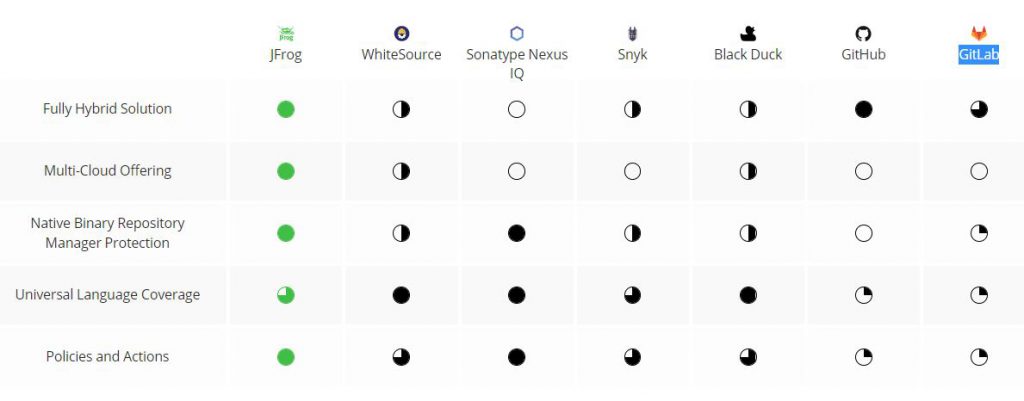Click JFrog's green Fully Hybrid Solution circle
1024x401 pixels.
click(x=286, y=109)
